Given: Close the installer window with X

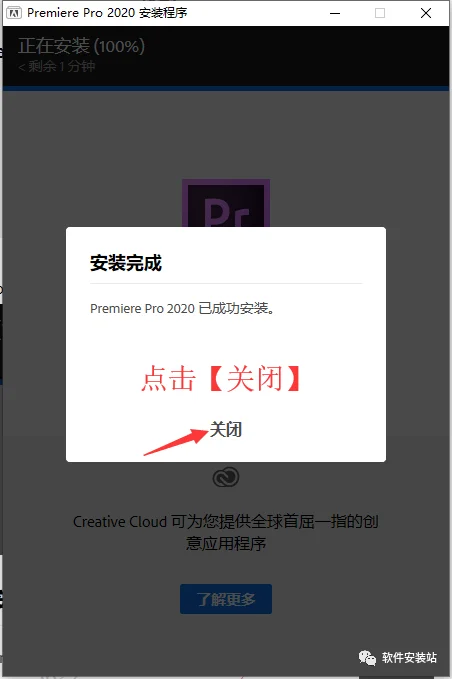Looking at the screenshot, I should (x=426, y=13).
